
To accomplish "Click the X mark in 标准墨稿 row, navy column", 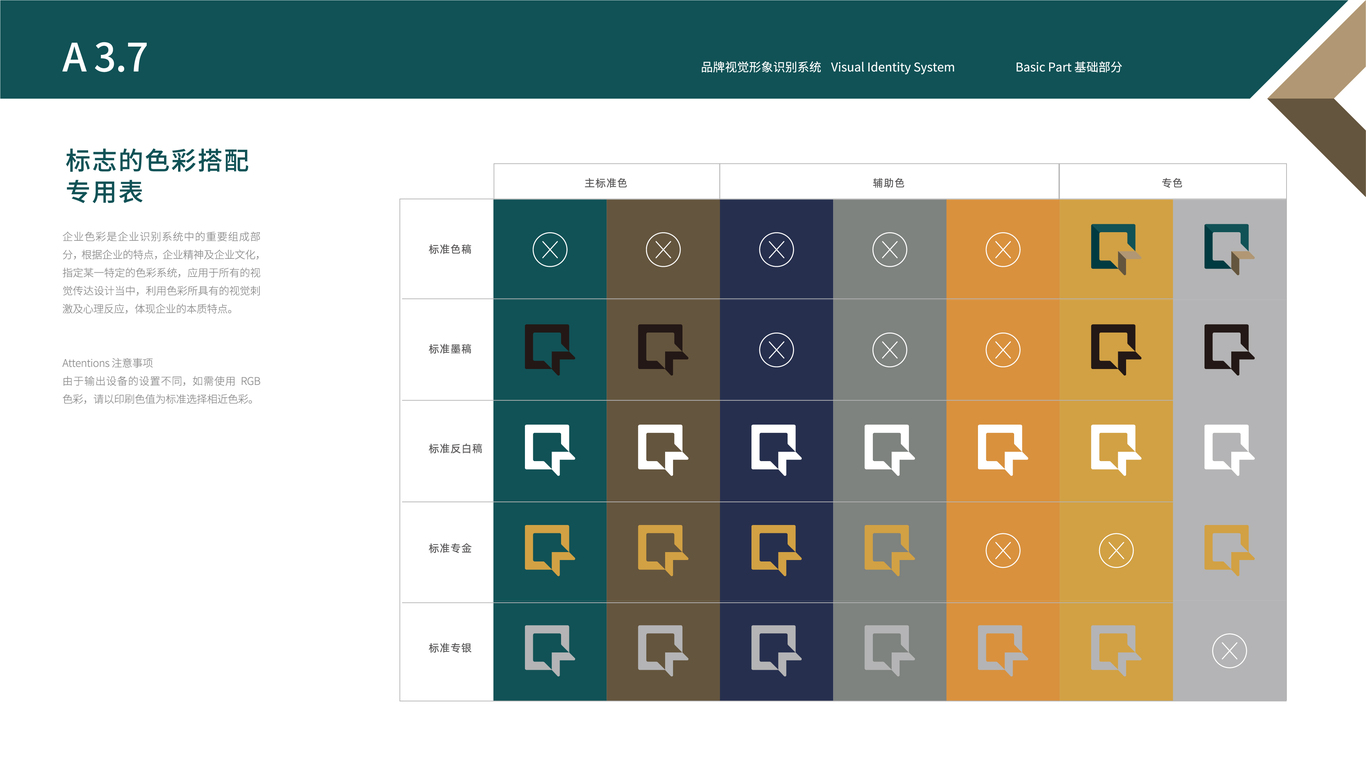I will [776, 350].
